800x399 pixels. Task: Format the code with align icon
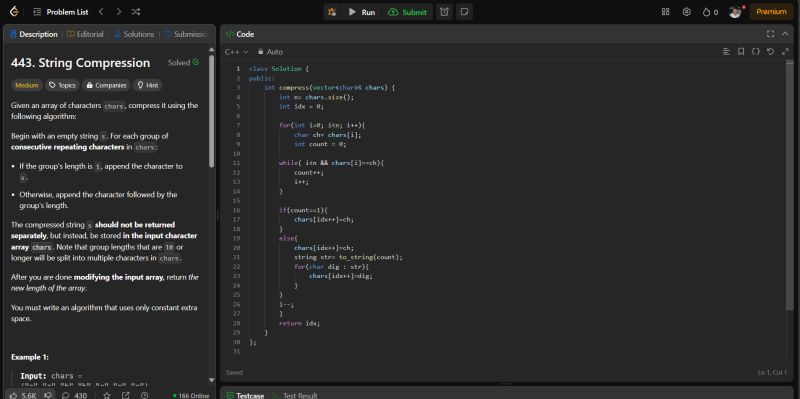point(727,52)
